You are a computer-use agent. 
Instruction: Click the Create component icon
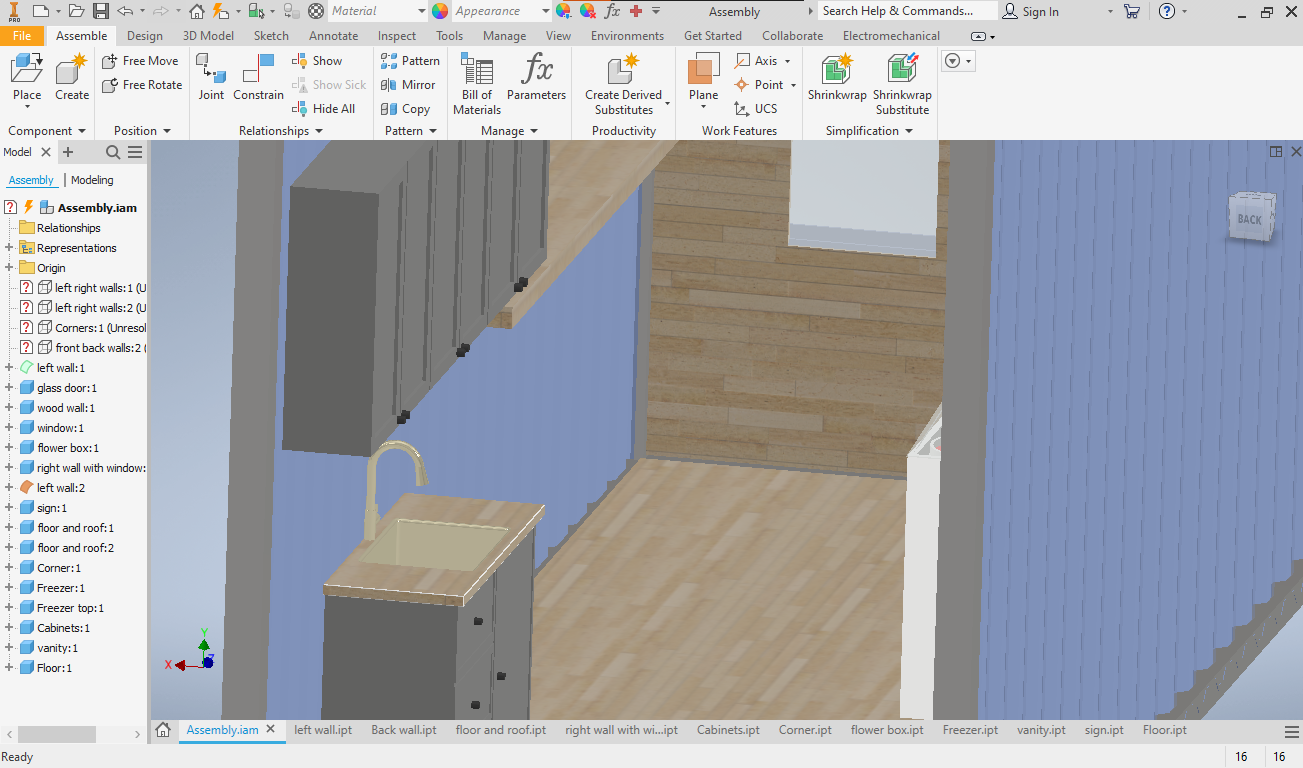(72, 78)
